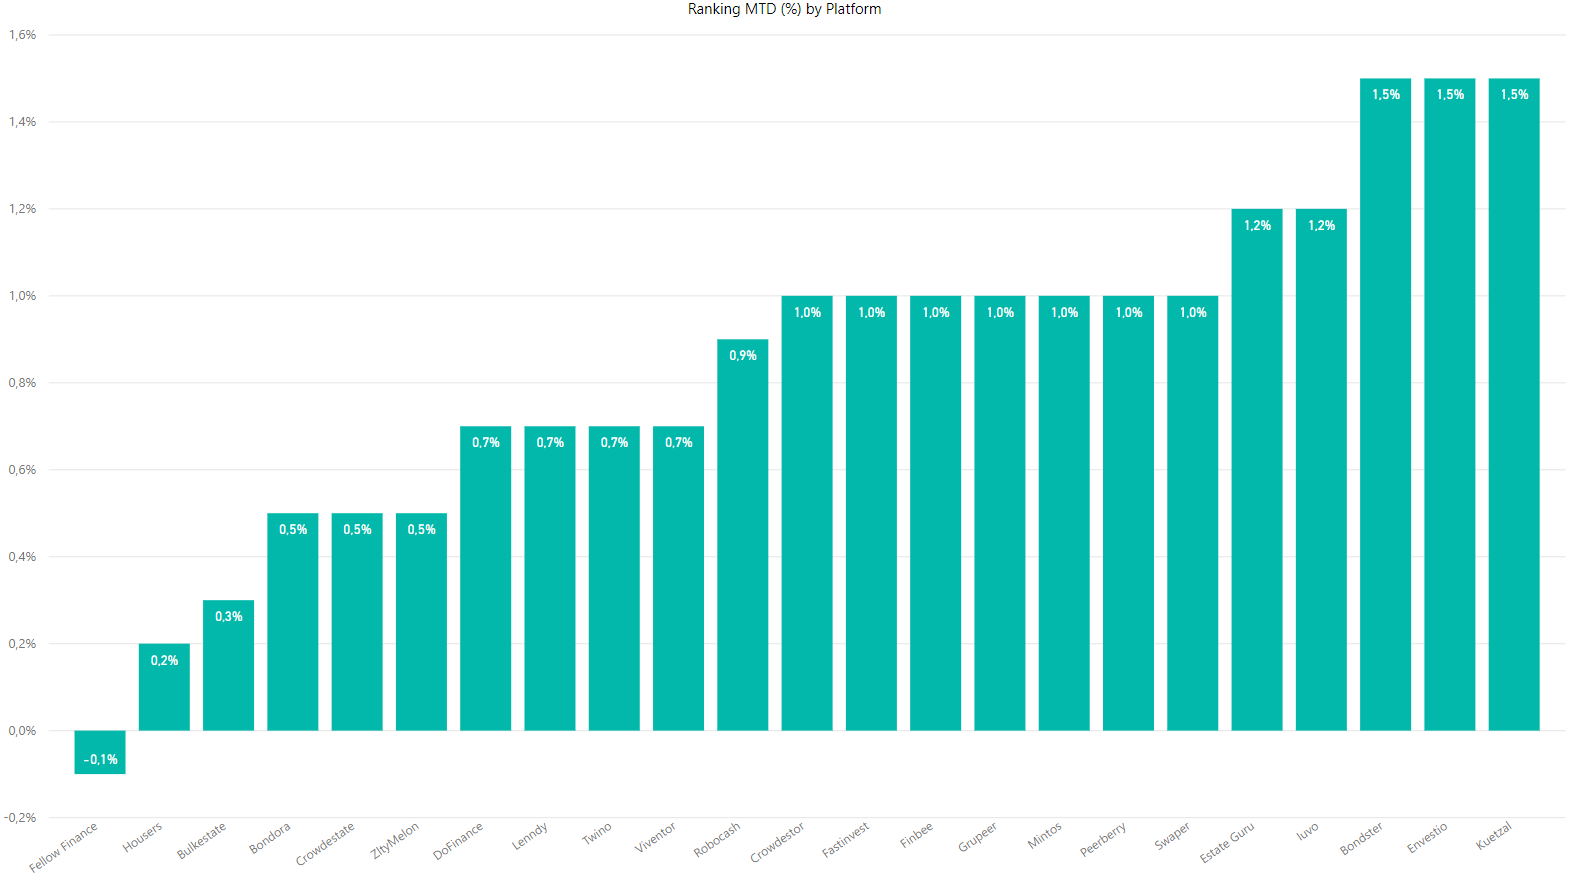
Task: Click the Mintos bar
Action: 1064,513
